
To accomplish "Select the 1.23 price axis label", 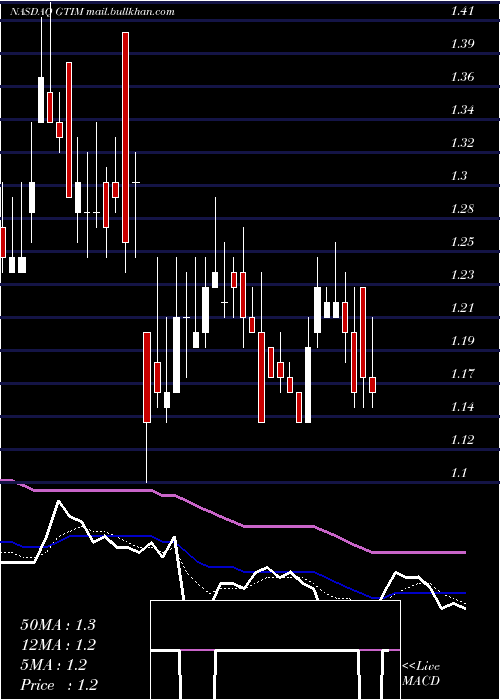I will coord(462,275).
